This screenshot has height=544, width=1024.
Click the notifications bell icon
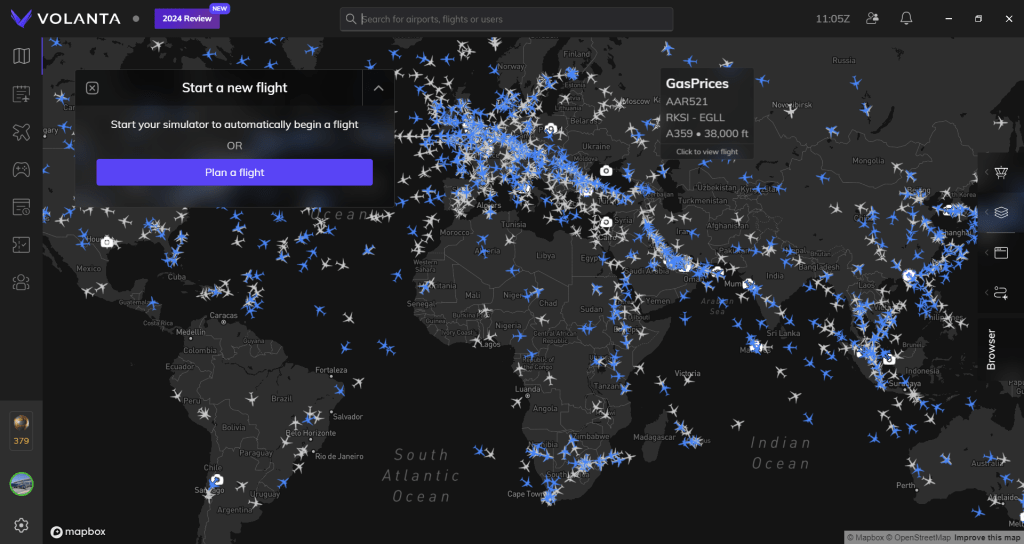[906, 18]
